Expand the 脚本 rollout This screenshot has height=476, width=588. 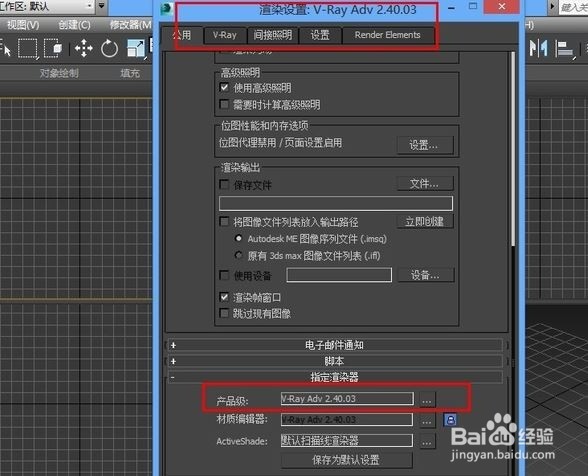coord(334,361)
